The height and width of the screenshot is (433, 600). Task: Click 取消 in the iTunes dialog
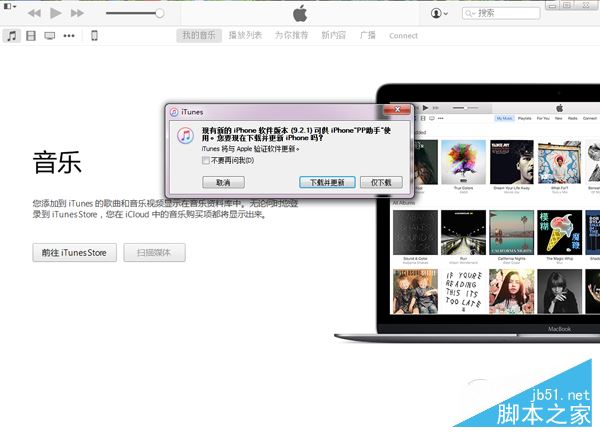(223, 182)
